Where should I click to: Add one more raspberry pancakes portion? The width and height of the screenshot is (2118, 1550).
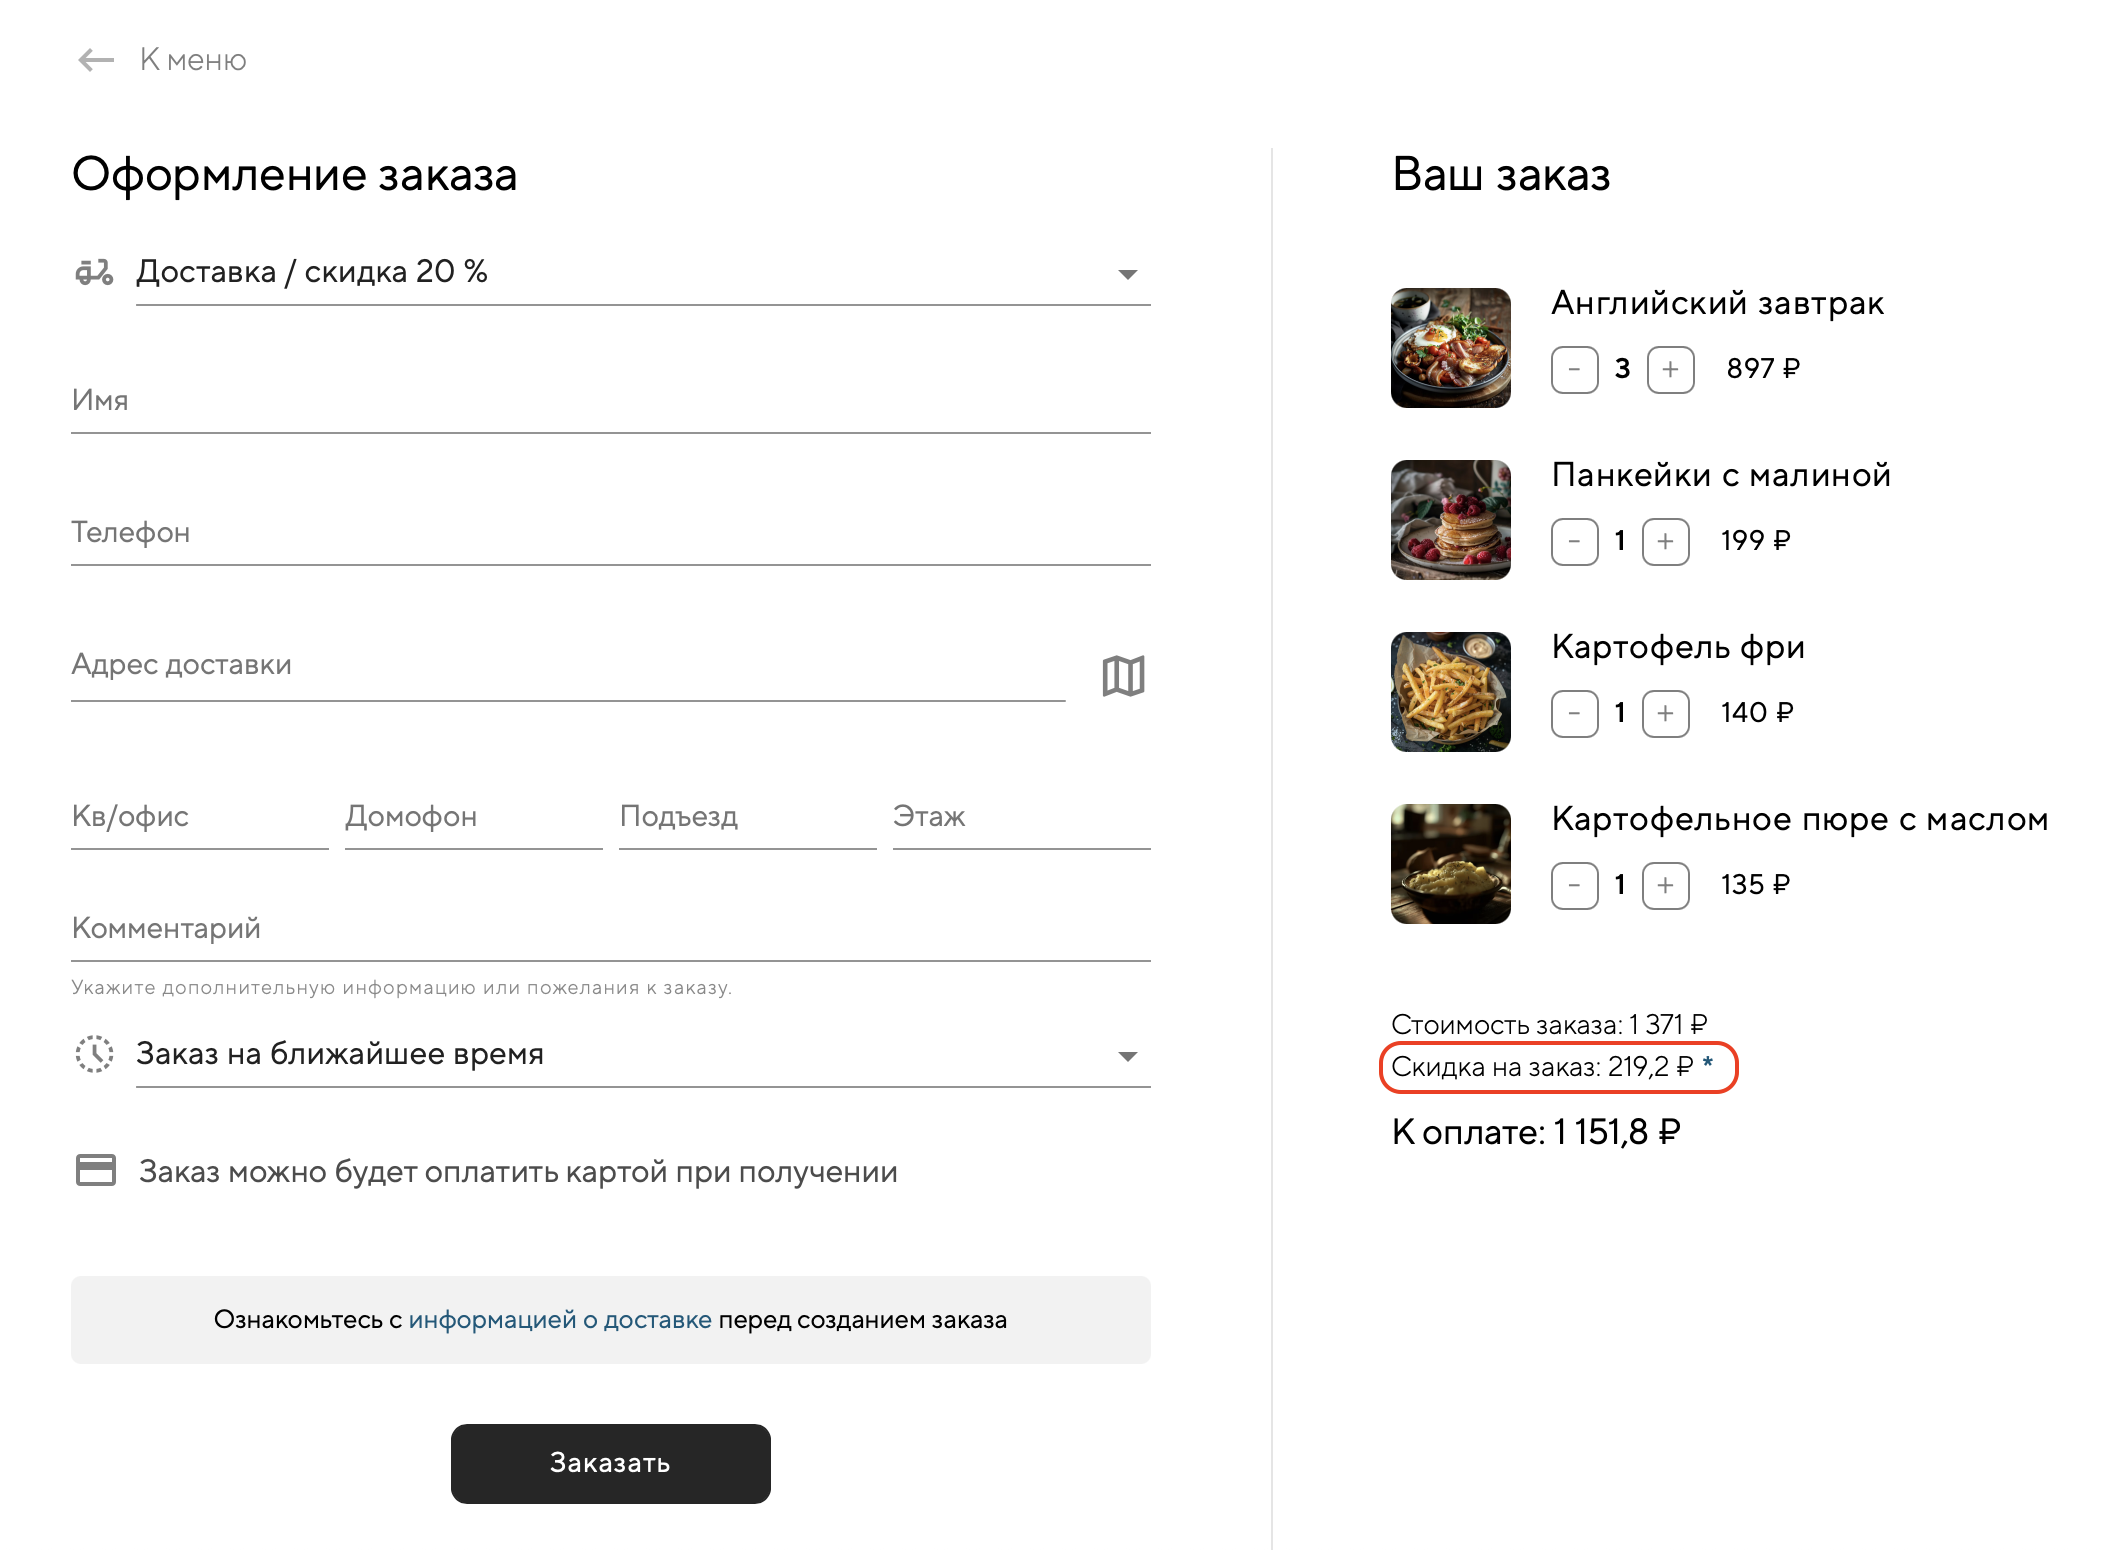pos(1665,542)
